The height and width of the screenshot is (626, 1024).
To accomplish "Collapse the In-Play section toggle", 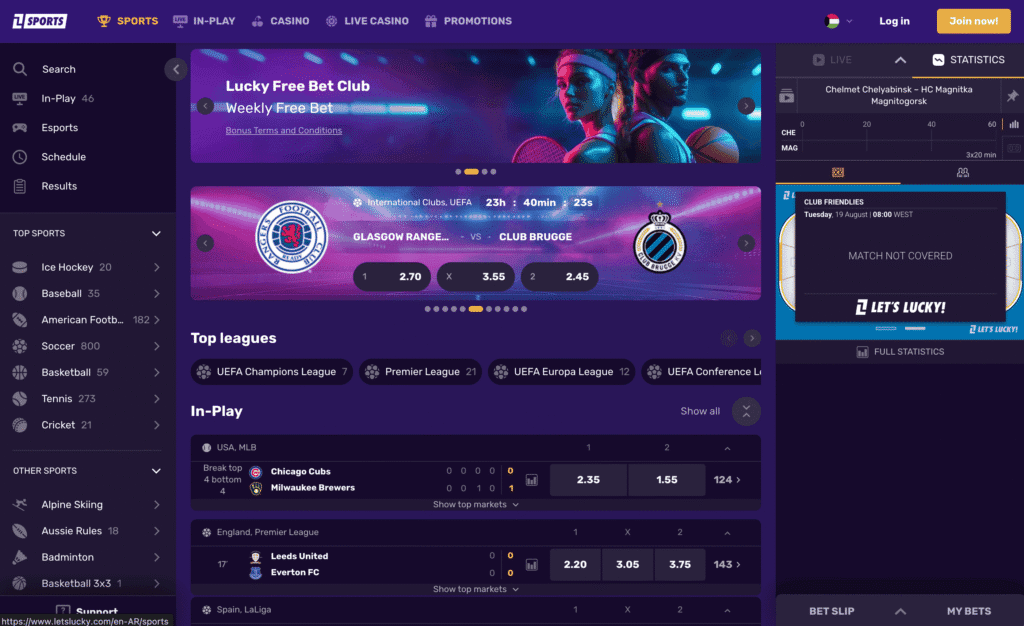I will coord(746,411).
